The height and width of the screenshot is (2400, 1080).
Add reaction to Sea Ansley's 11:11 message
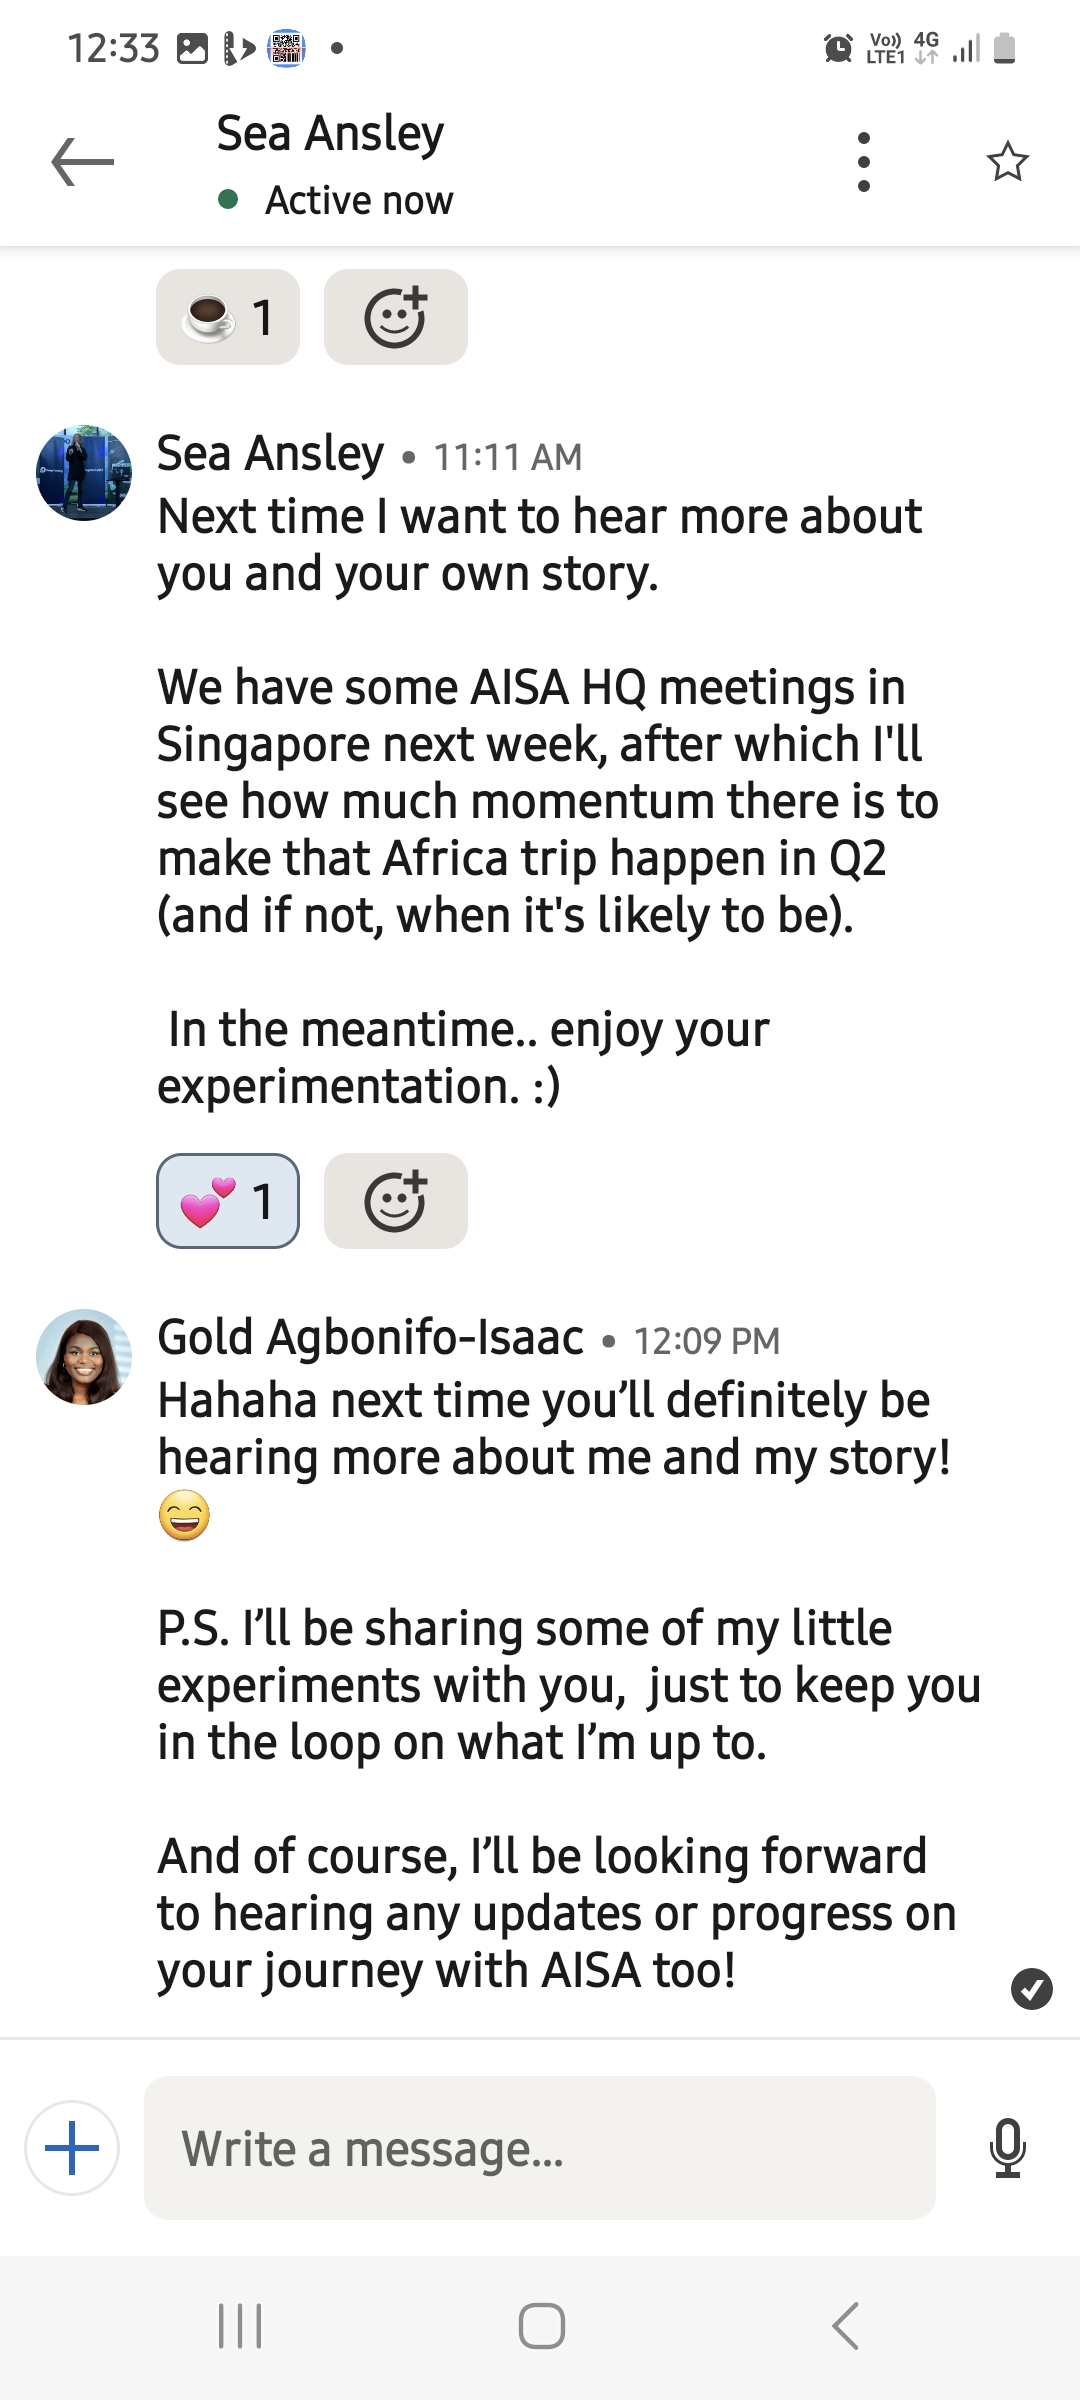(395, 1201)
